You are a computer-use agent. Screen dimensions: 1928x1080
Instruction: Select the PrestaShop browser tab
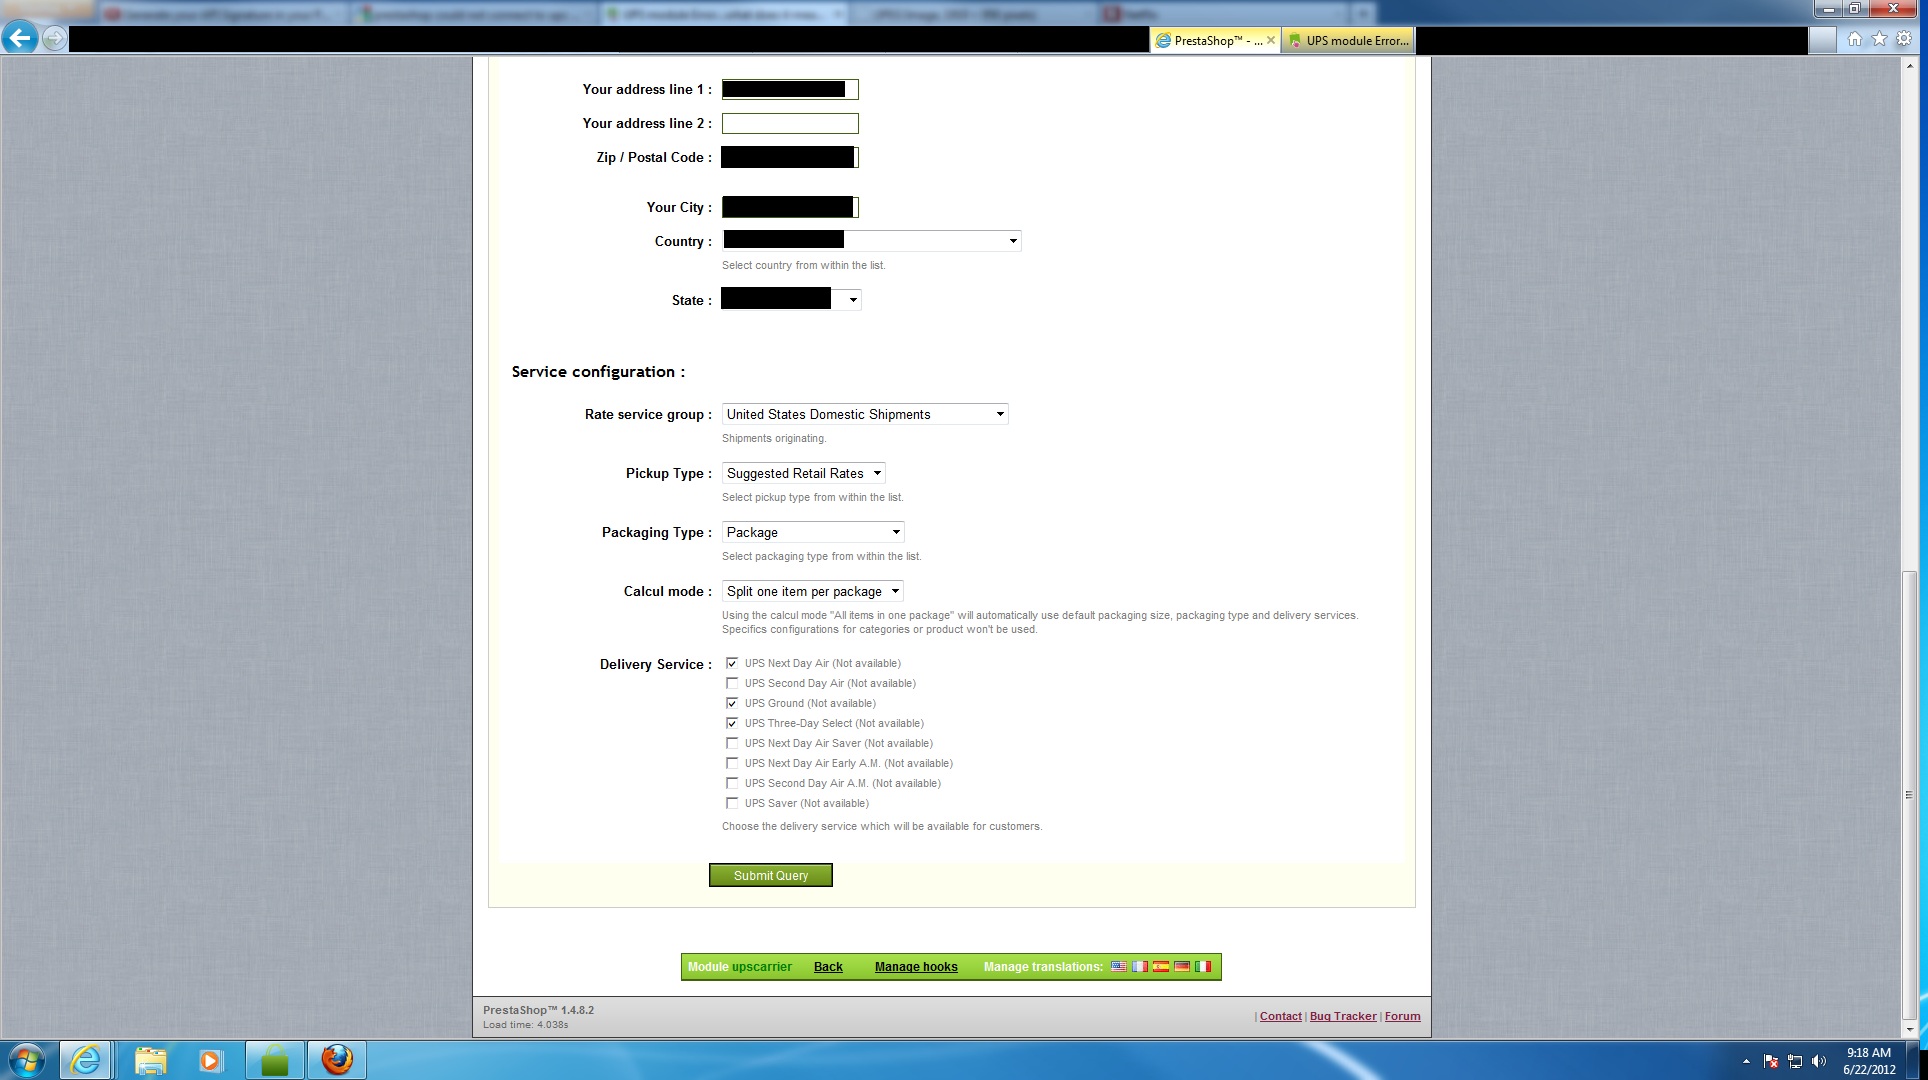tap(1208, 40)
